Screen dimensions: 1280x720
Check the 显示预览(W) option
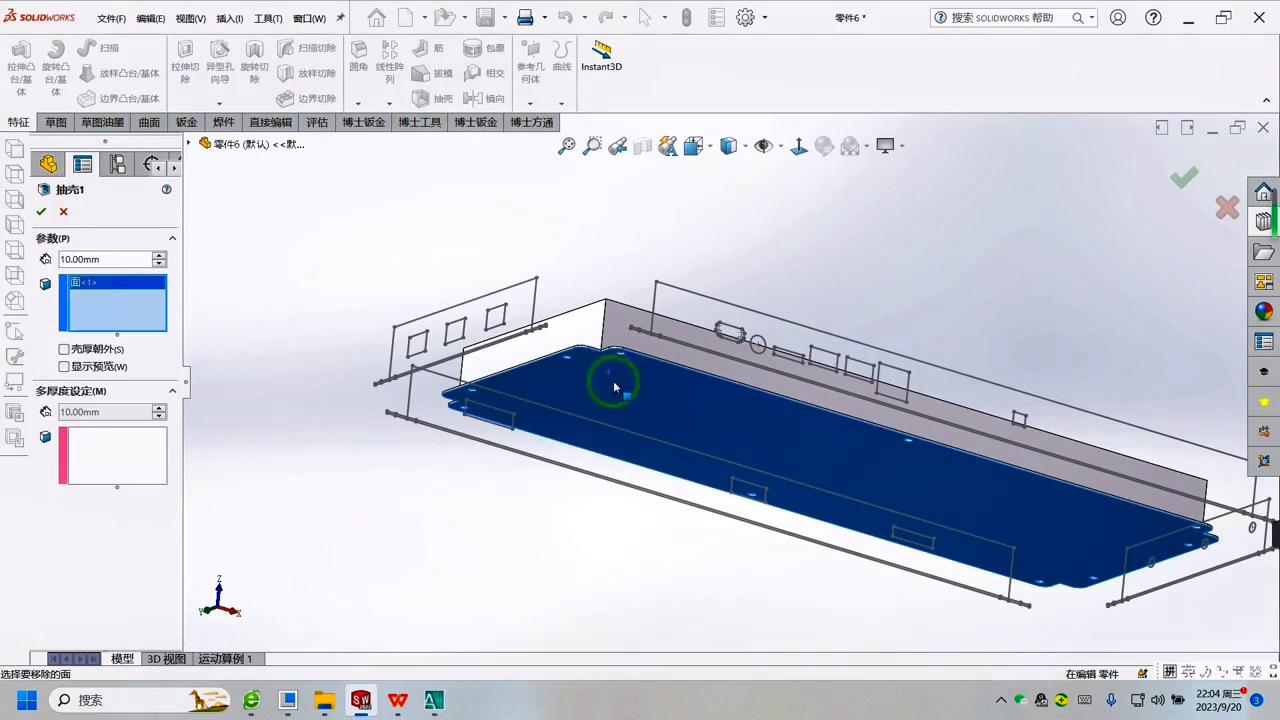tap(64, 366)
